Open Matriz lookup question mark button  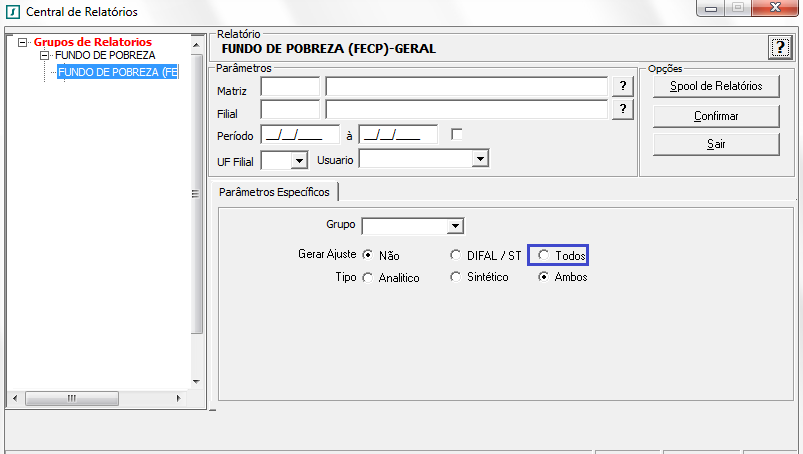[x=623, y=86]
